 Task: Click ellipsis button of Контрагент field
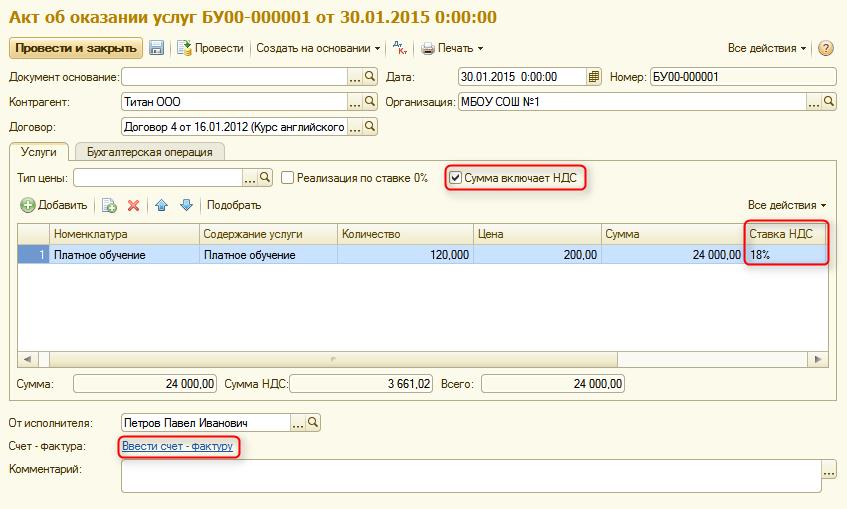pos(355,102)
